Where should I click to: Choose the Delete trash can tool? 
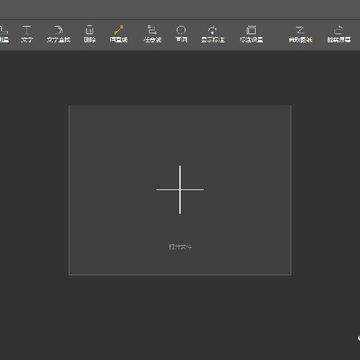[x=89, y=34]
